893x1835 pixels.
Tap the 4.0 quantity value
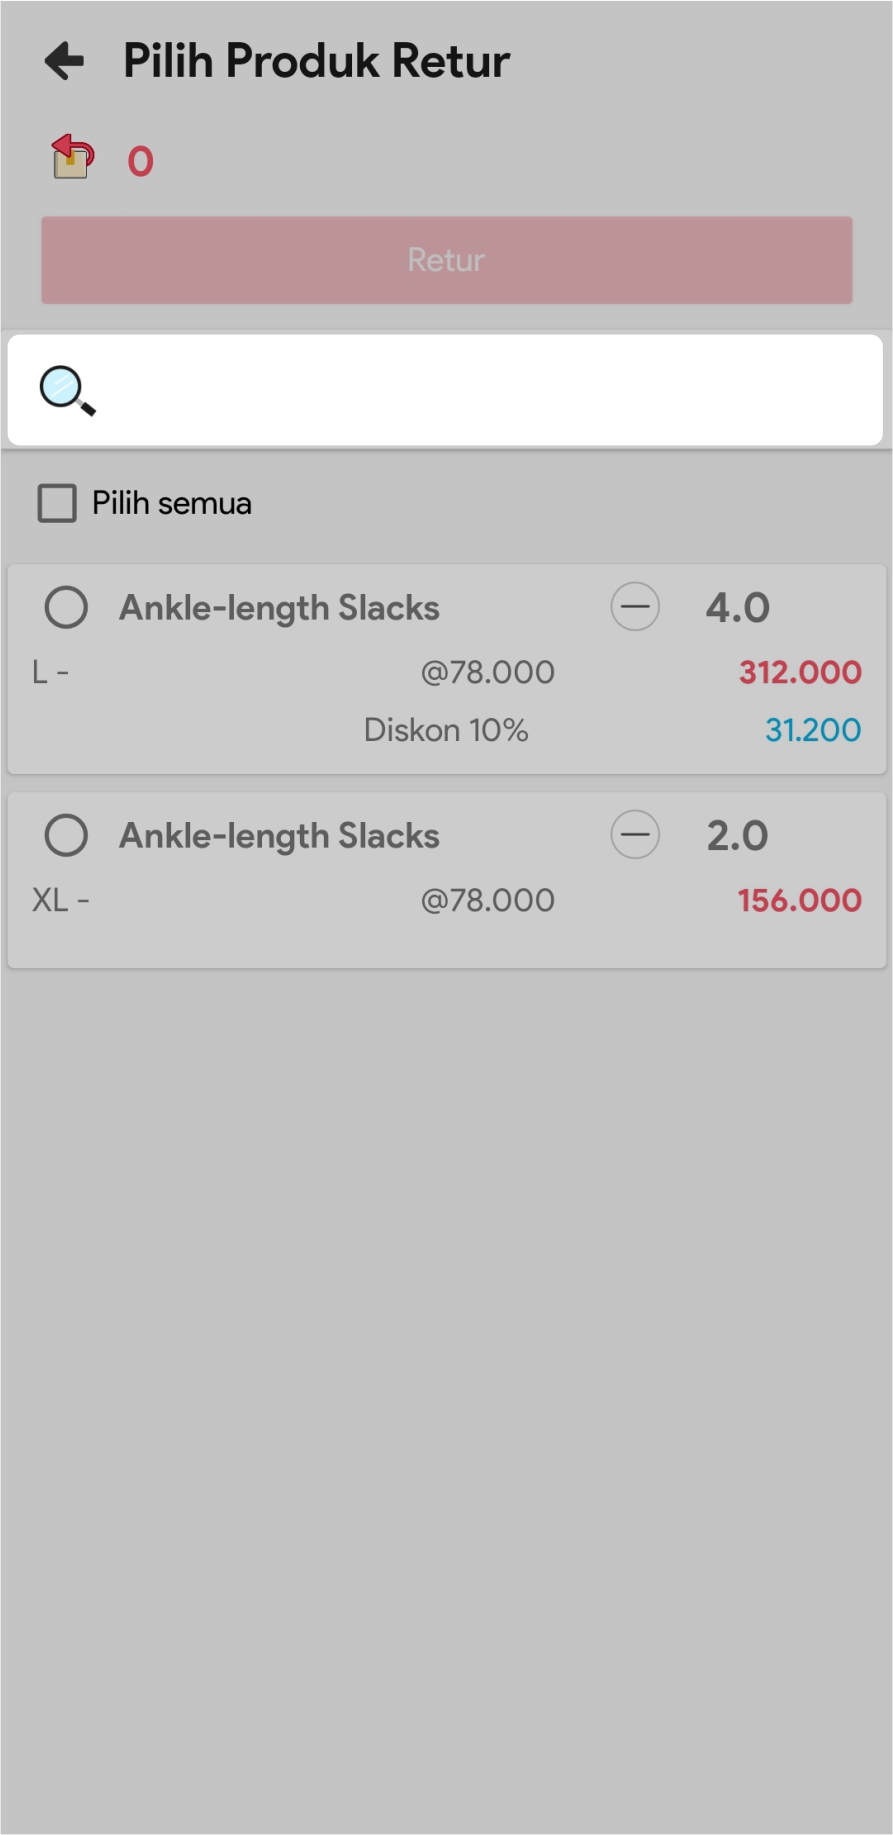tap(737, 608)
